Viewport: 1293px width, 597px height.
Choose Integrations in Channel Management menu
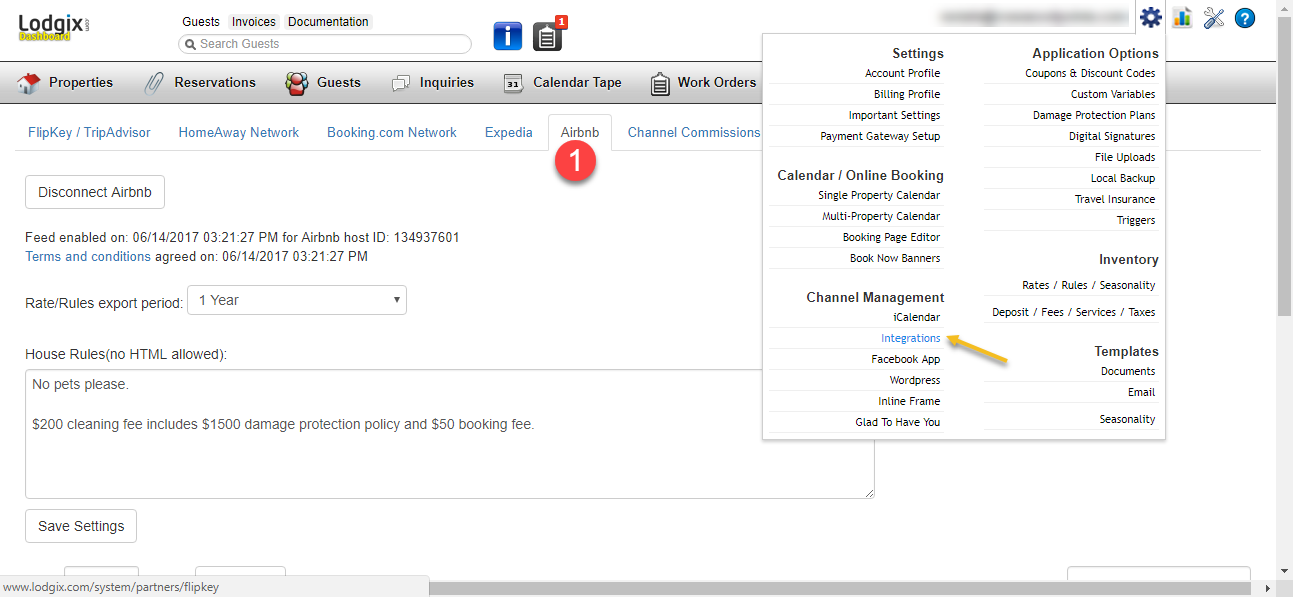coord(910,338)
